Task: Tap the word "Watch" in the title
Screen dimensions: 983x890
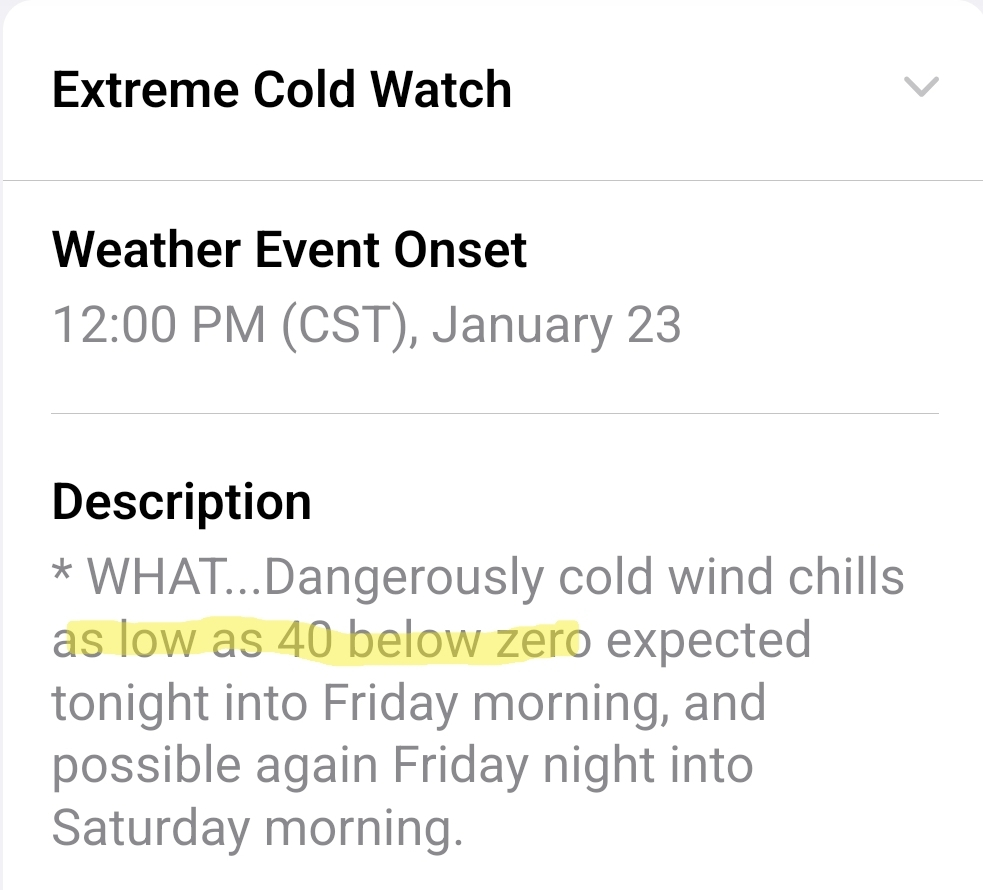Action: (x=441, y=90)
